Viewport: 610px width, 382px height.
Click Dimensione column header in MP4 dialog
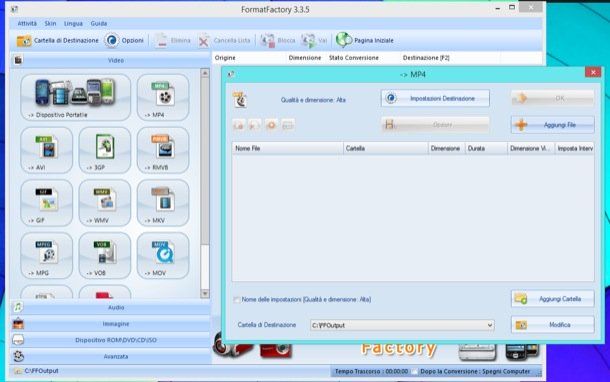pos(447,148)
